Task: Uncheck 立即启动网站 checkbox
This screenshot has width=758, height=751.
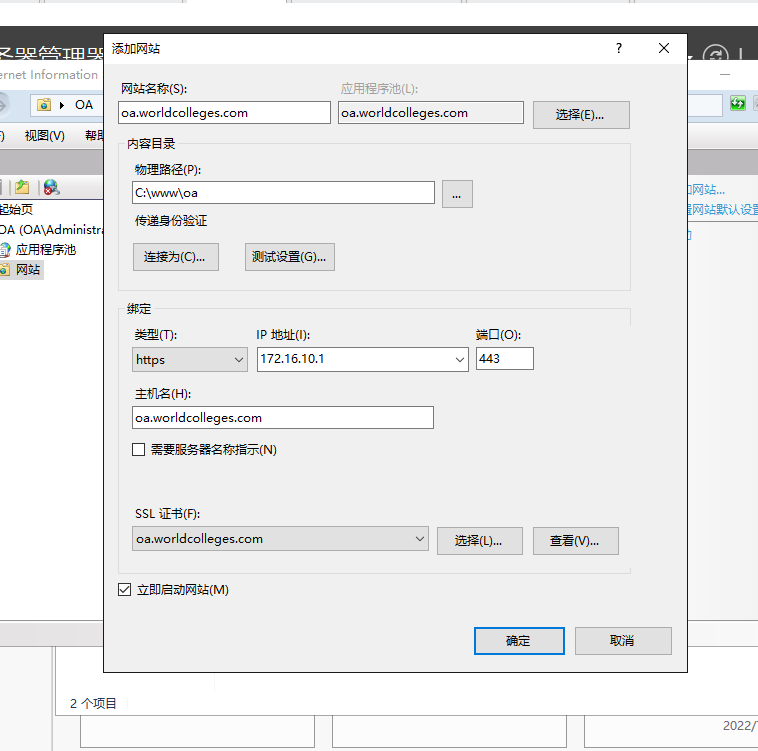Action: pos(125,590)
